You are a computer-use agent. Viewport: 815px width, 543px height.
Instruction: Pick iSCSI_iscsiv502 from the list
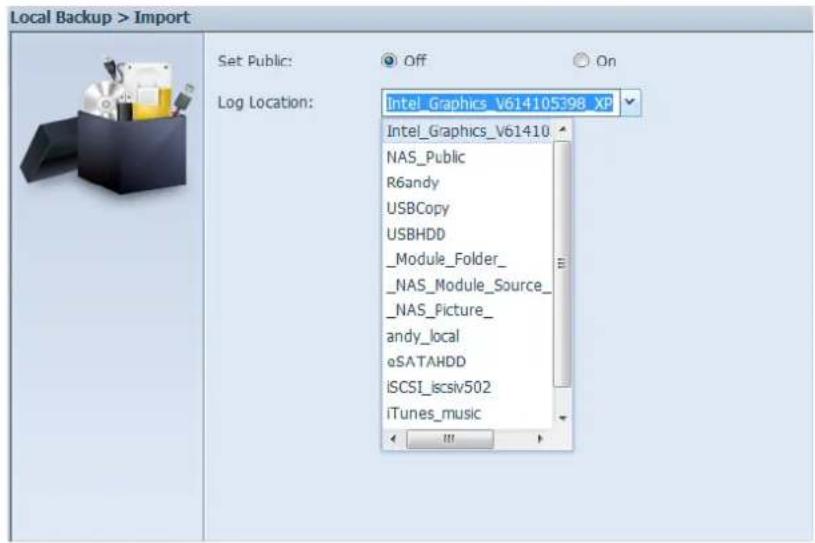coord(438,387)
